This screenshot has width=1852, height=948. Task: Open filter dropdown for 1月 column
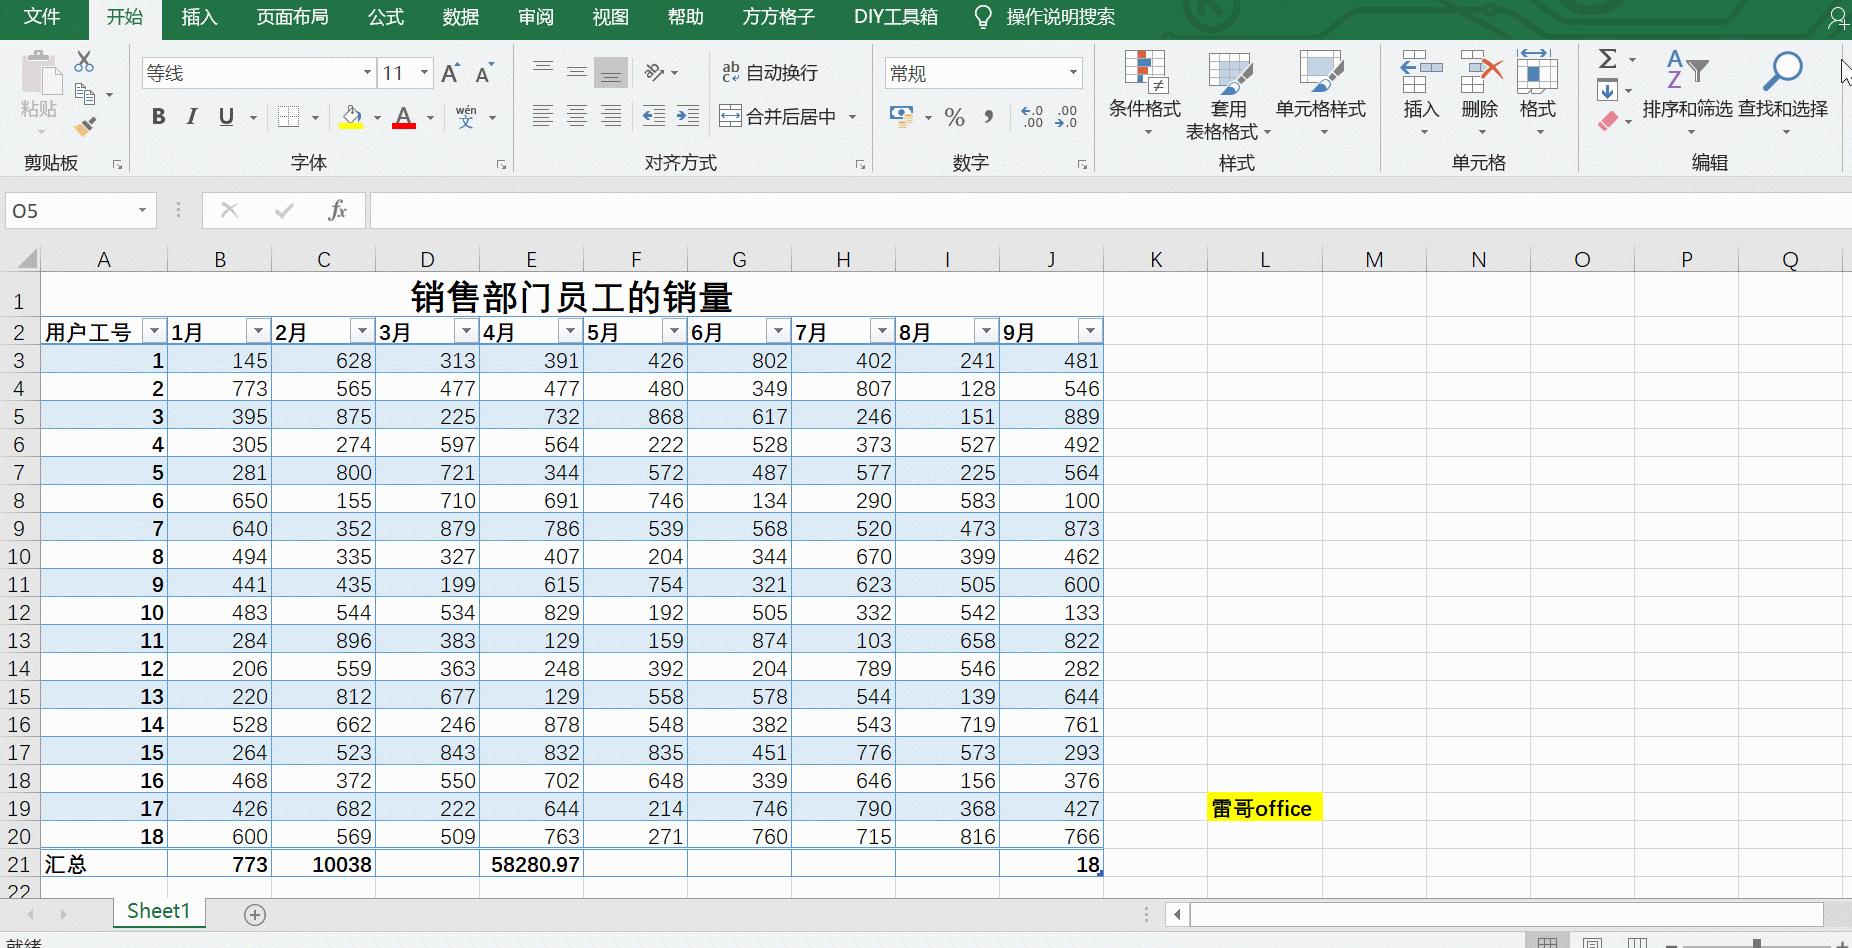pos(258,331)
